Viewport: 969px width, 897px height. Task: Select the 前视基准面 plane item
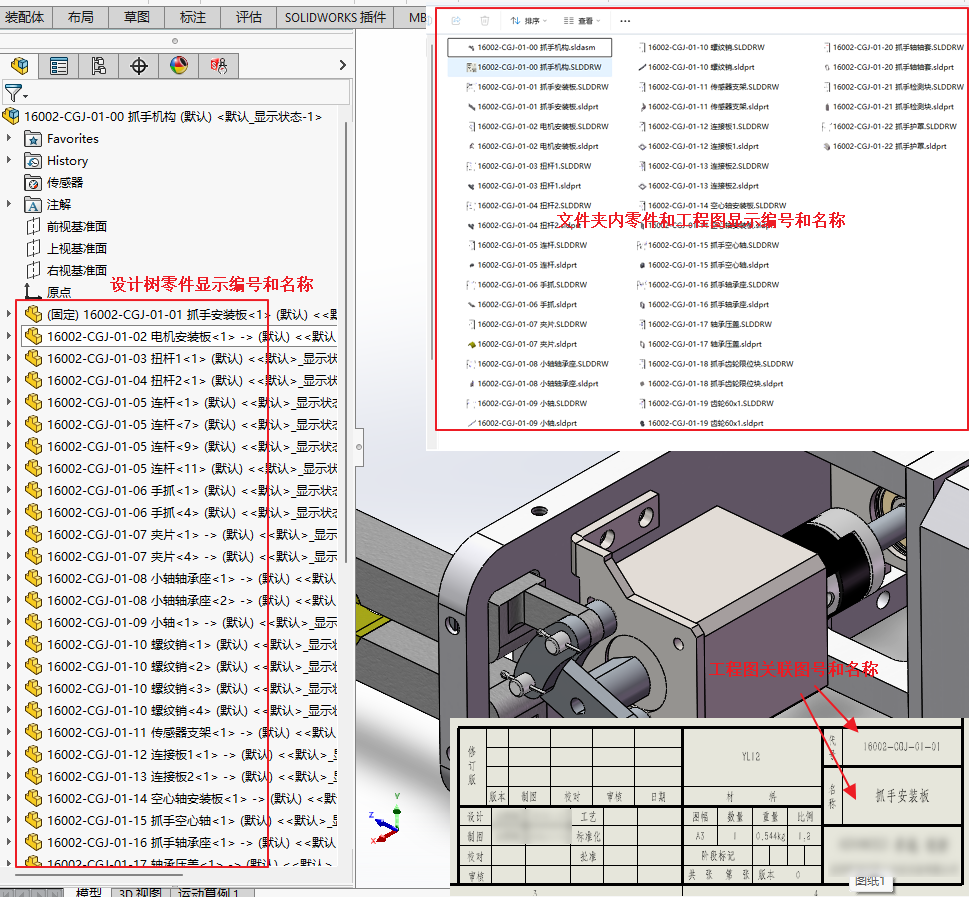pos(76,226)
